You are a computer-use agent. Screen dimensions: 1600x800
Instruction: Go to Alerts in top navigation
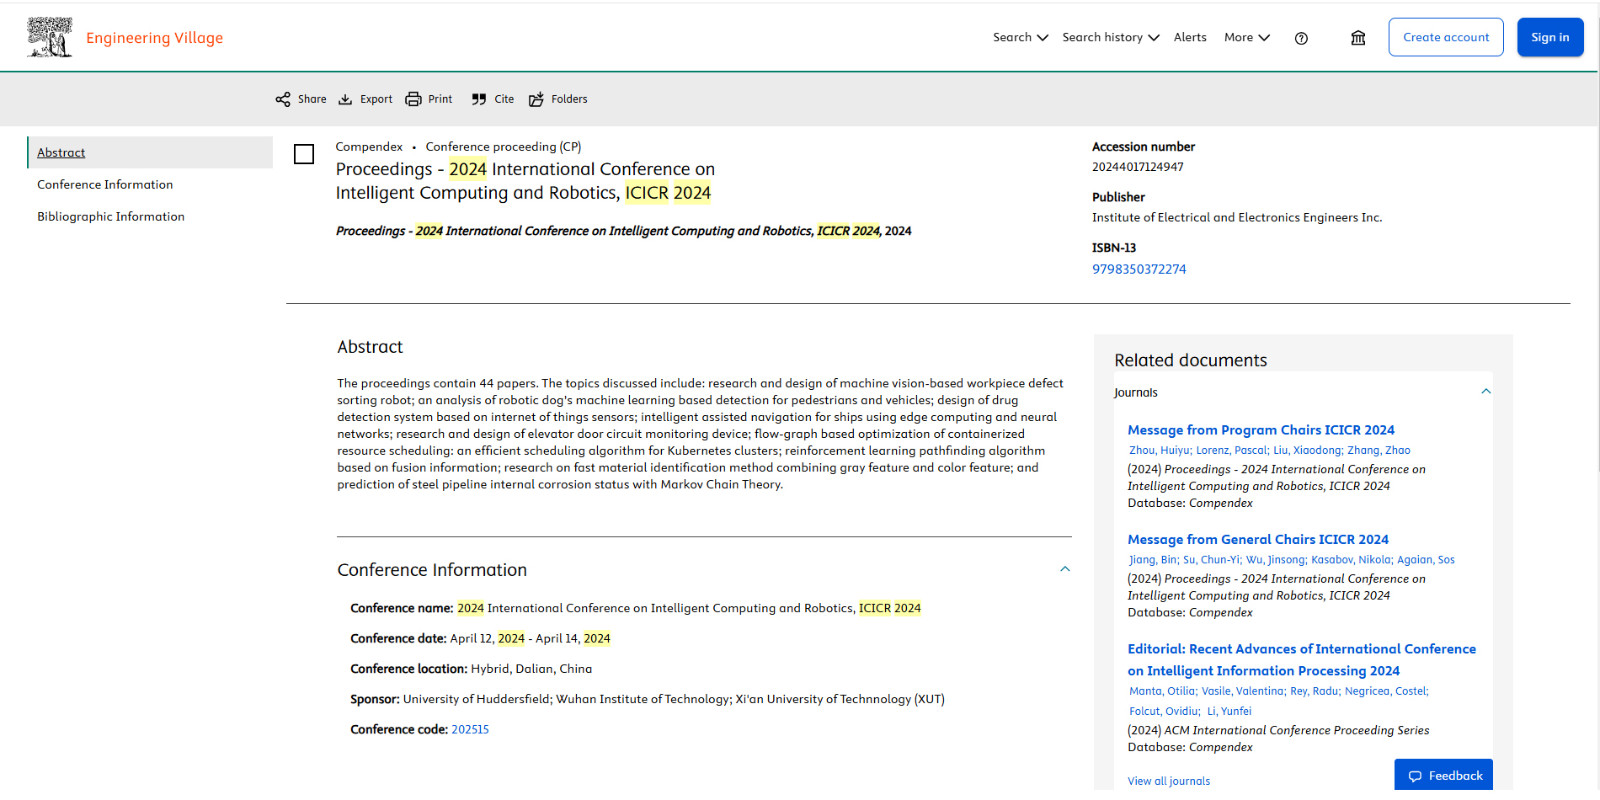click(1190, 37)
